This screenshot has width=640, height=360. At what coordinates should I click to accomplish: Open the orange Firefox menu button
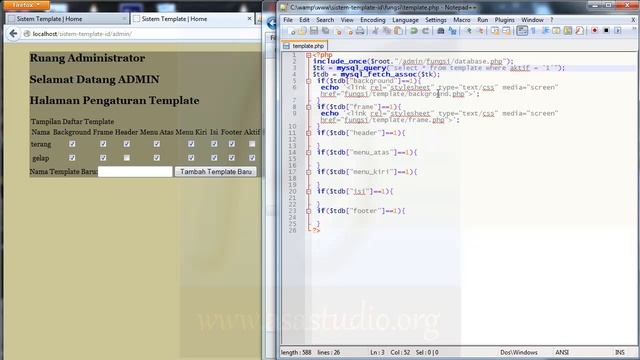click(26, 5)
